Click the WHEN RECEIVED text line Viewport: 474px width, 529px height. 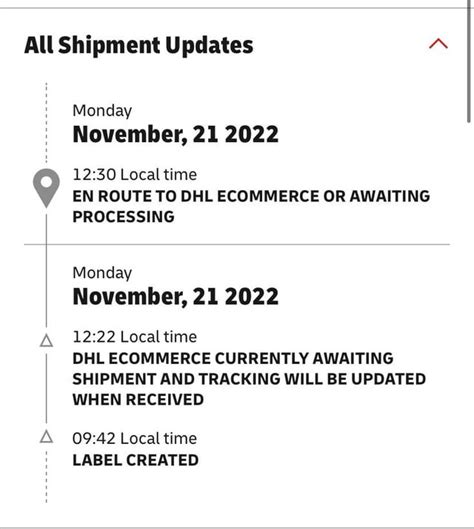[138, 399]
